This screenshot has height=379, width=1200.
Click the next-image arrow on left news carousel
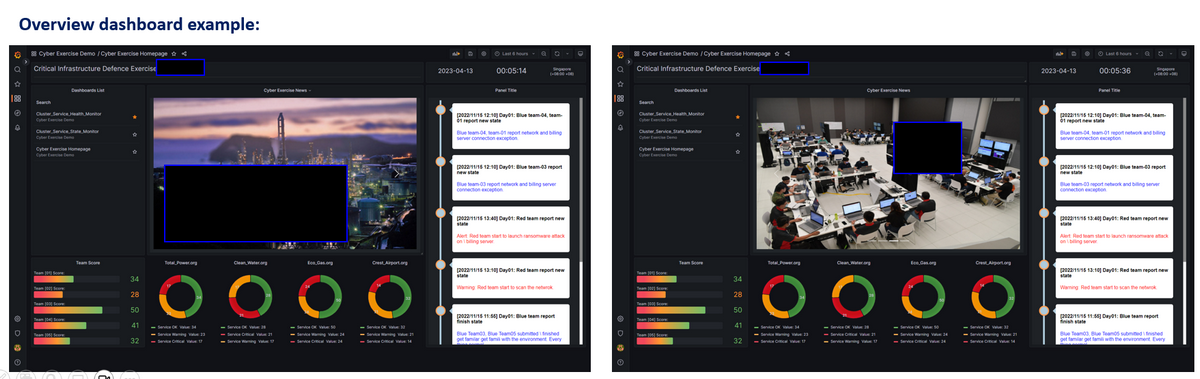397,173
